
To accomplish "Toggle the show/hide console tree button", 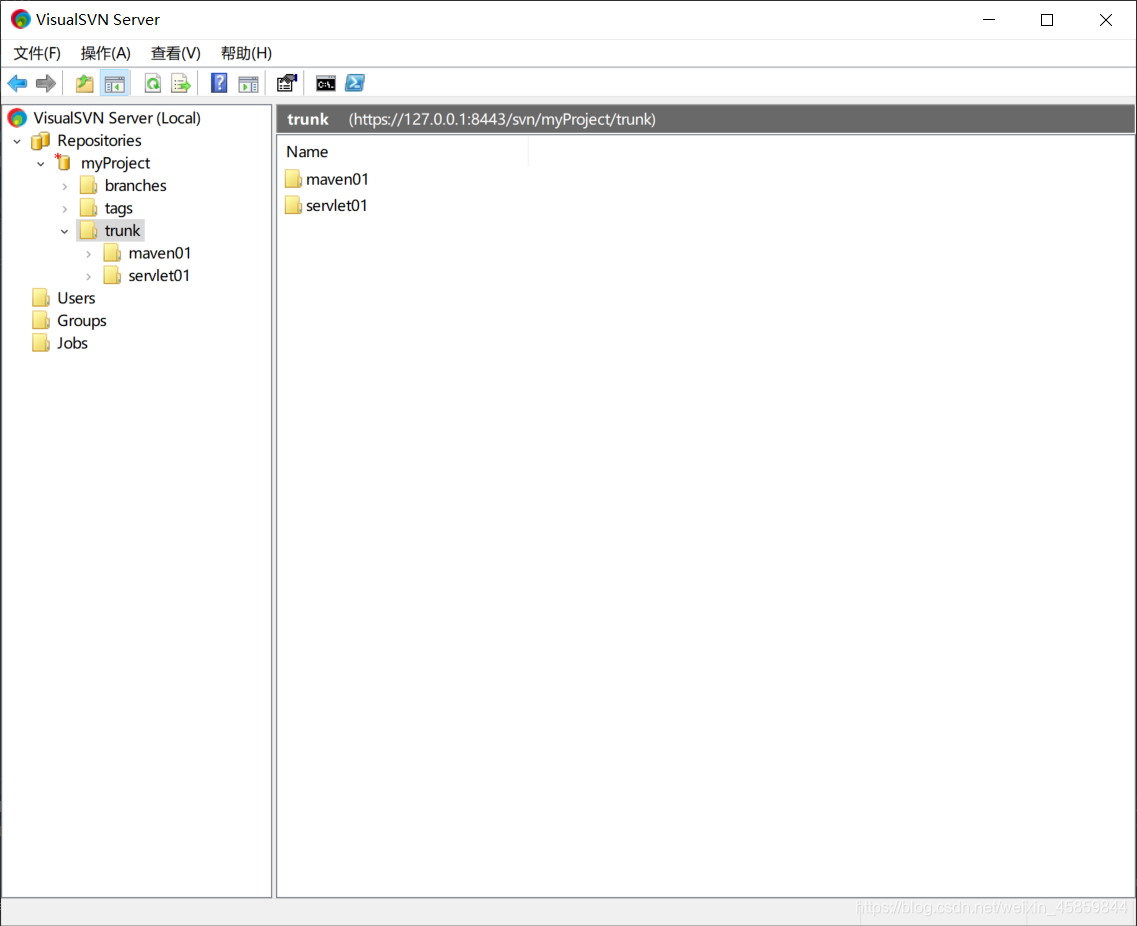I will tap(115, 83).
